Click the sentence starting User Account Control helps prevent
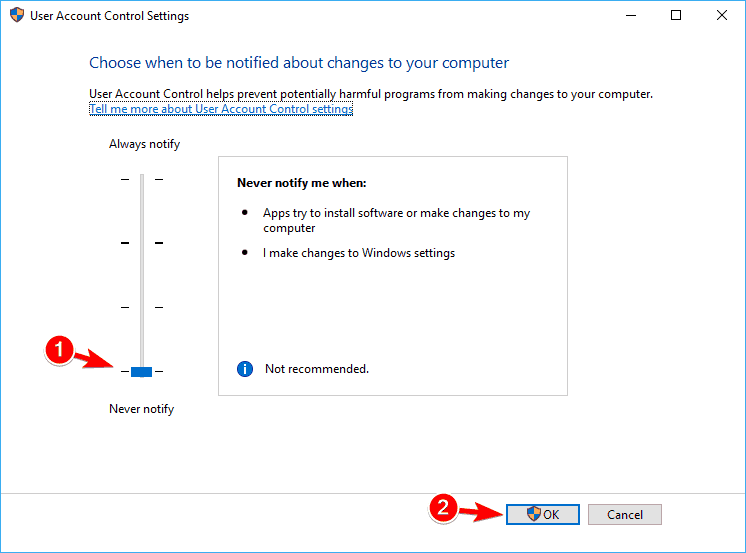The image size is (746, 553). tap(371, 94)
